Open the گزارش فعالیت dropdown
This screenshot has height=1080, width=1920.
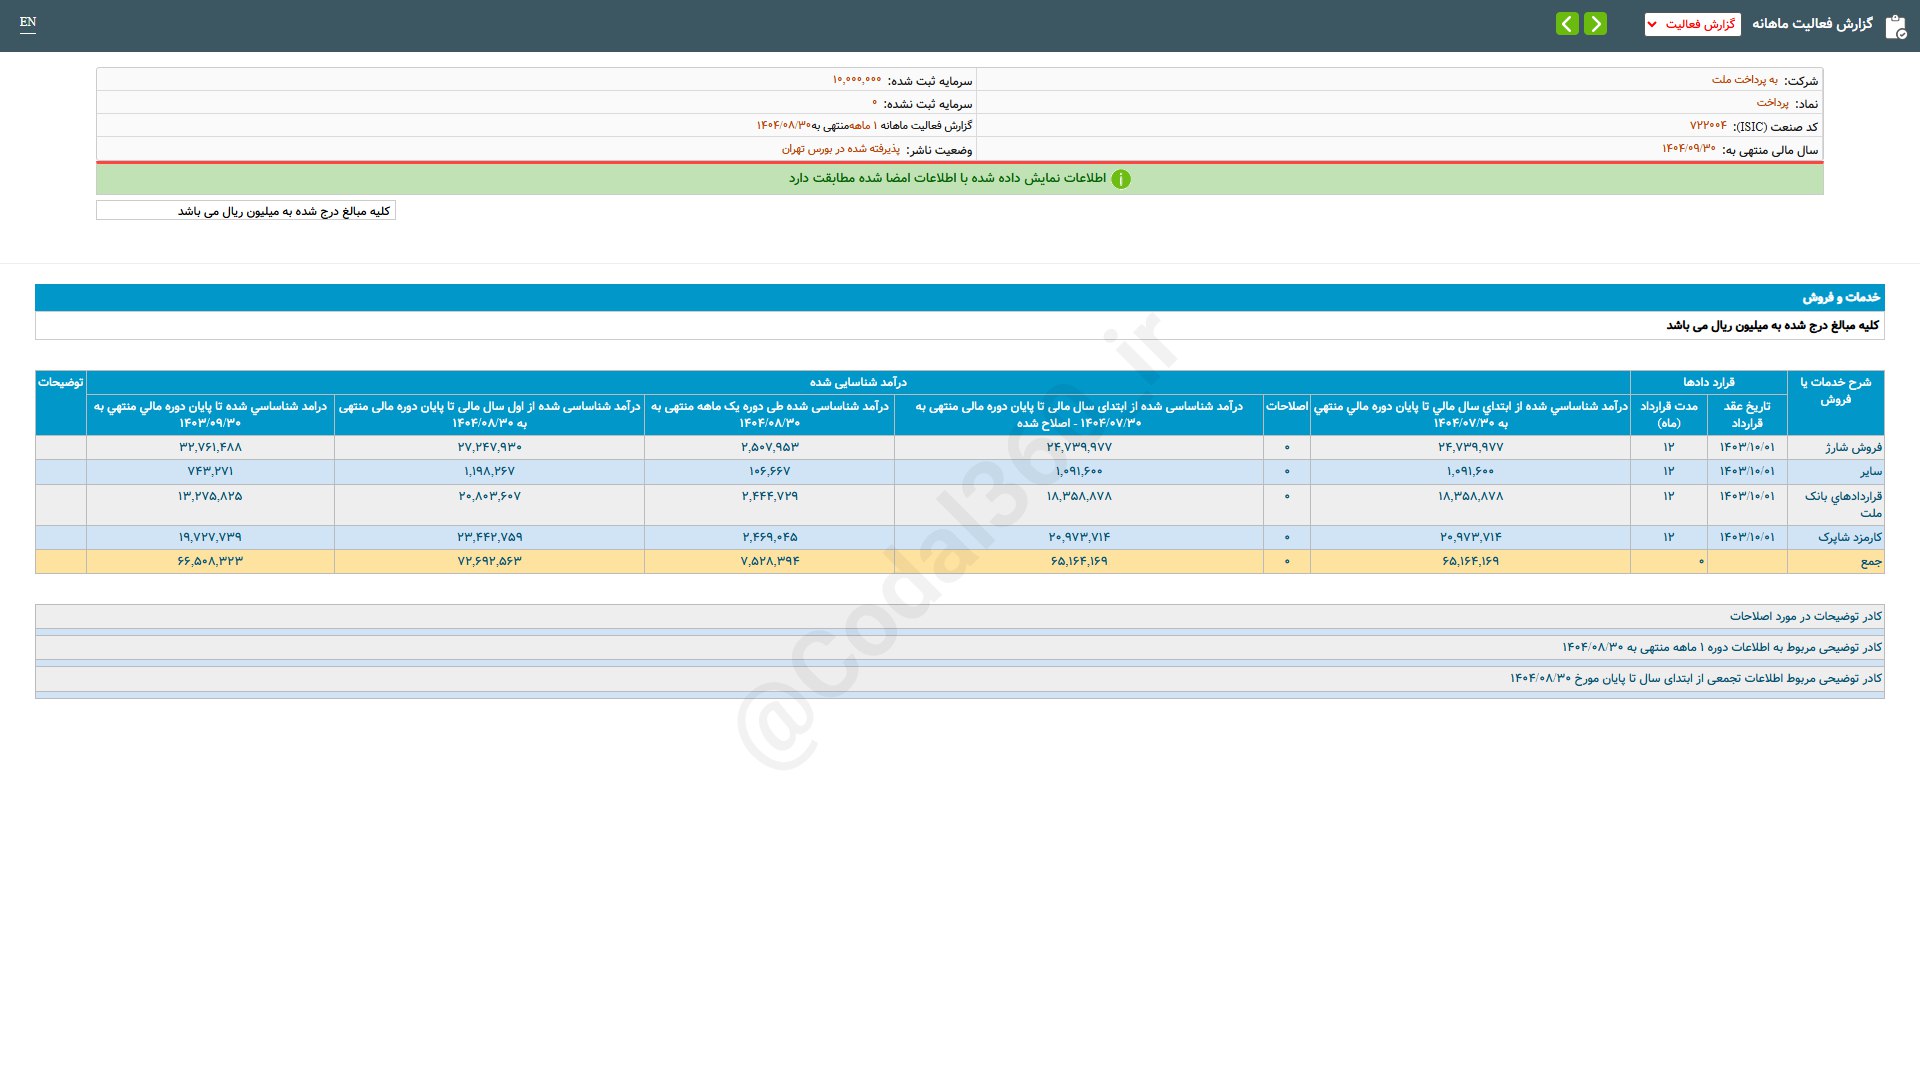[x=1692, y=24]
